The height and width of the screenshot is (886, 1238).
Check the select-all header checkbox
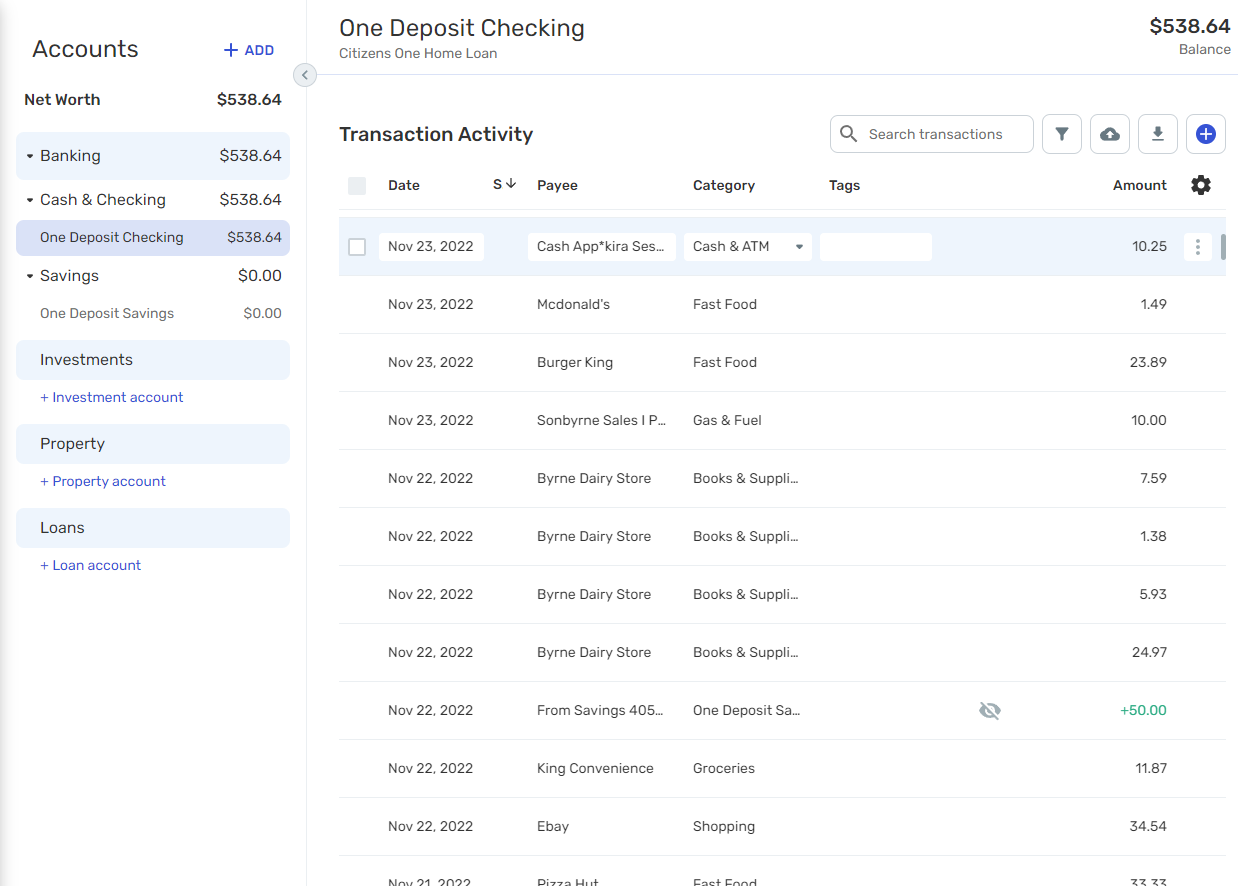[x=357, y=186]
